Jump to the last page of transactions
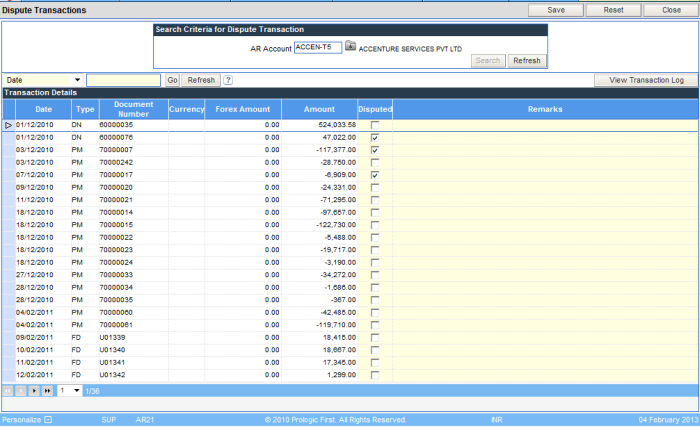The image size is (700, 427). coord(47,390)
